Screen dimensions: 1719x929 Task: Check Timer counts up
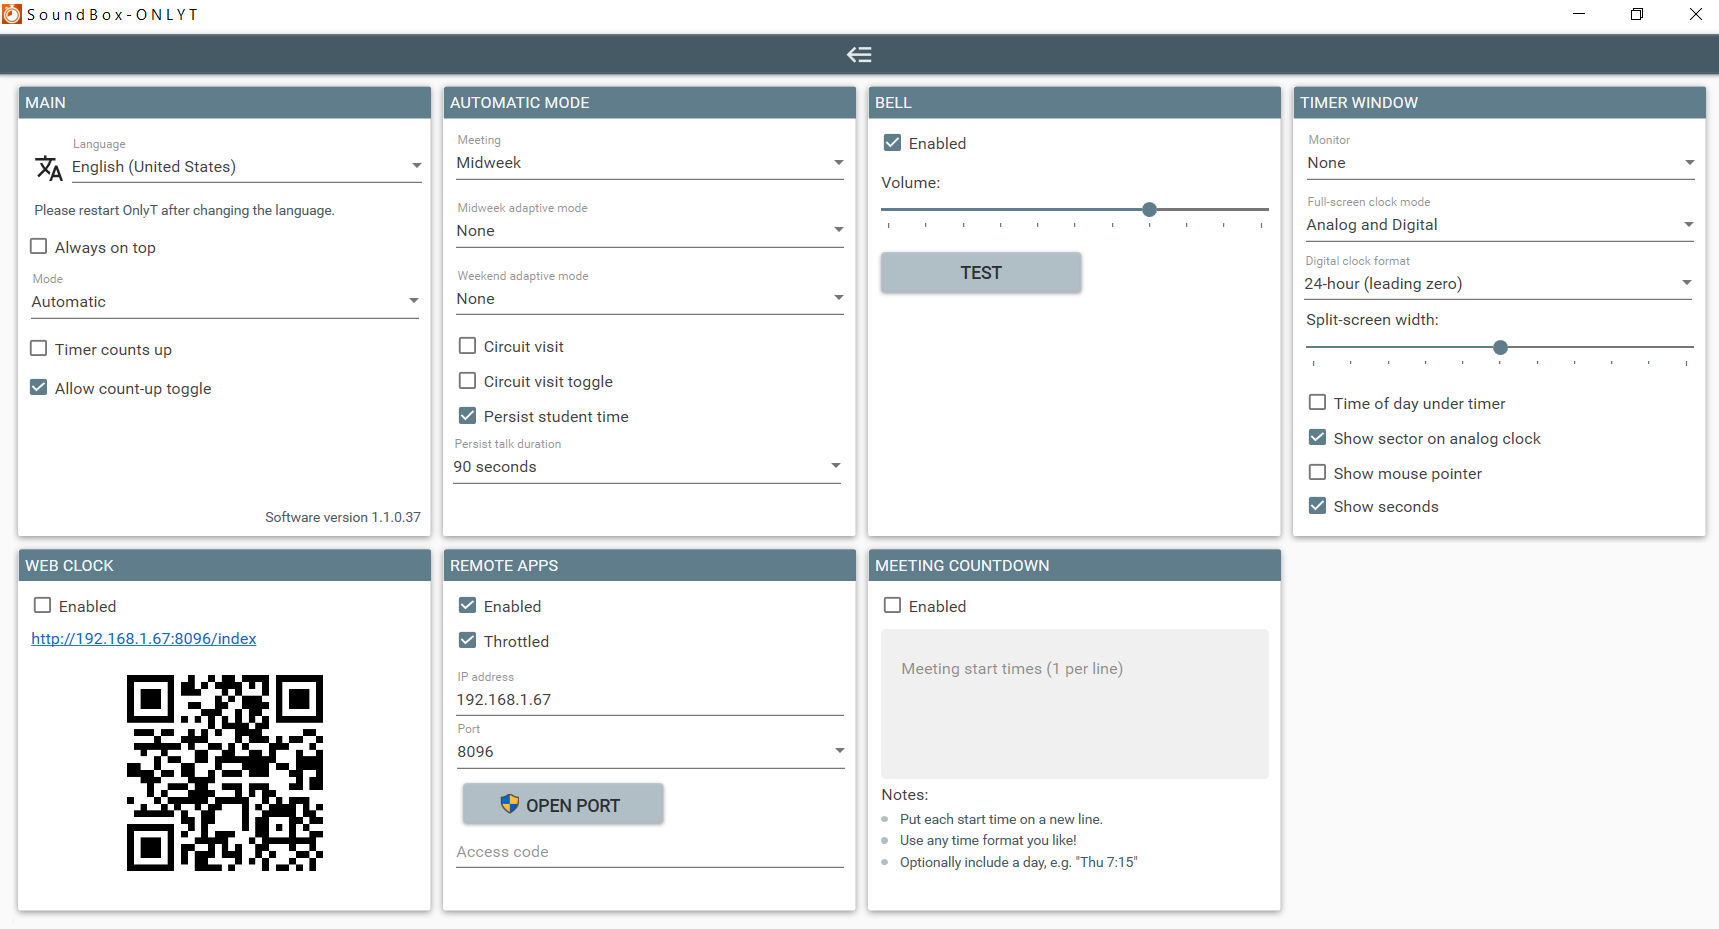(38, 348)
